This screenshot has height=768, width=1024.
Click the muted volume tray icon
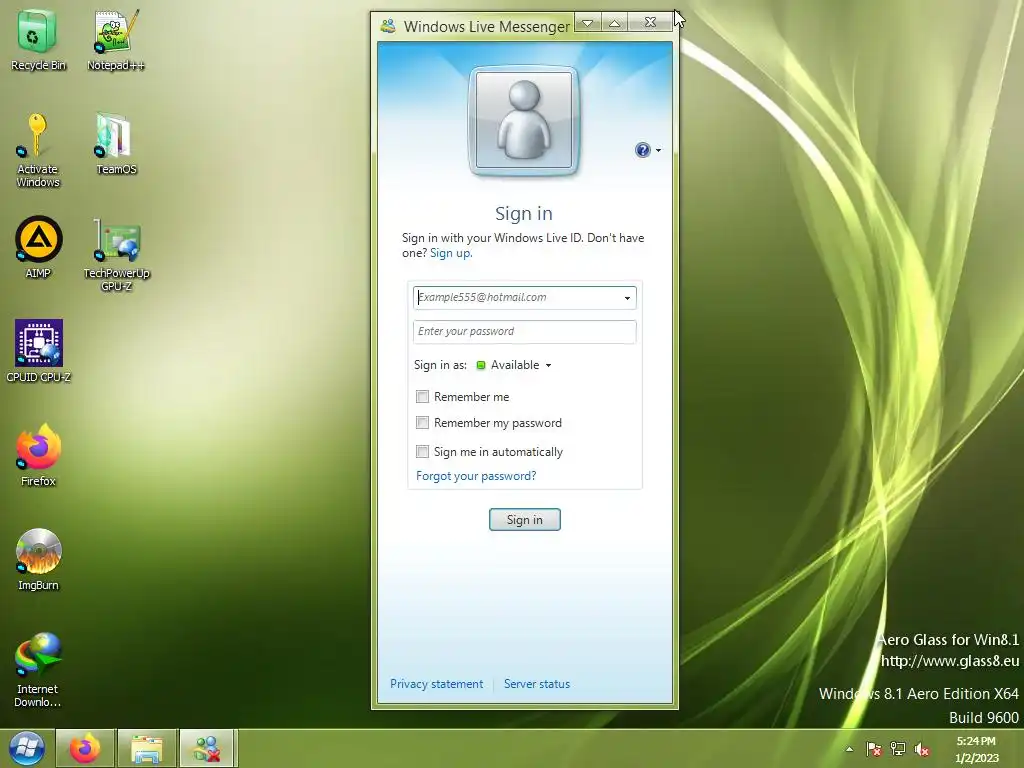pyautogui.click(x=921, y=749)
